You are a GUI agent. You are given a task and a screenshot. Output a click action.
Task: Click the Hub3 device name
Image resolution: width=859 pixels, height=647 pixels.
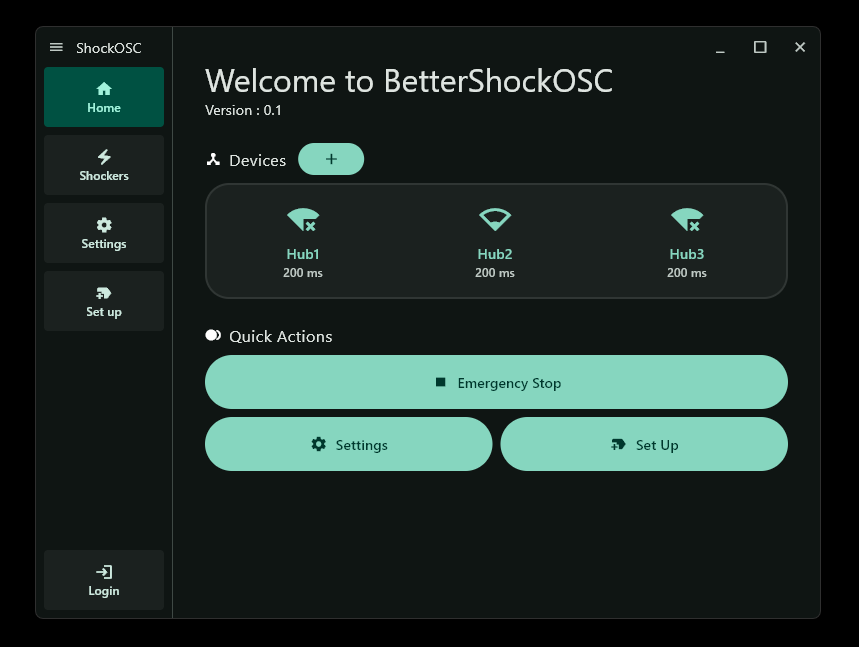tap(687, 254)
